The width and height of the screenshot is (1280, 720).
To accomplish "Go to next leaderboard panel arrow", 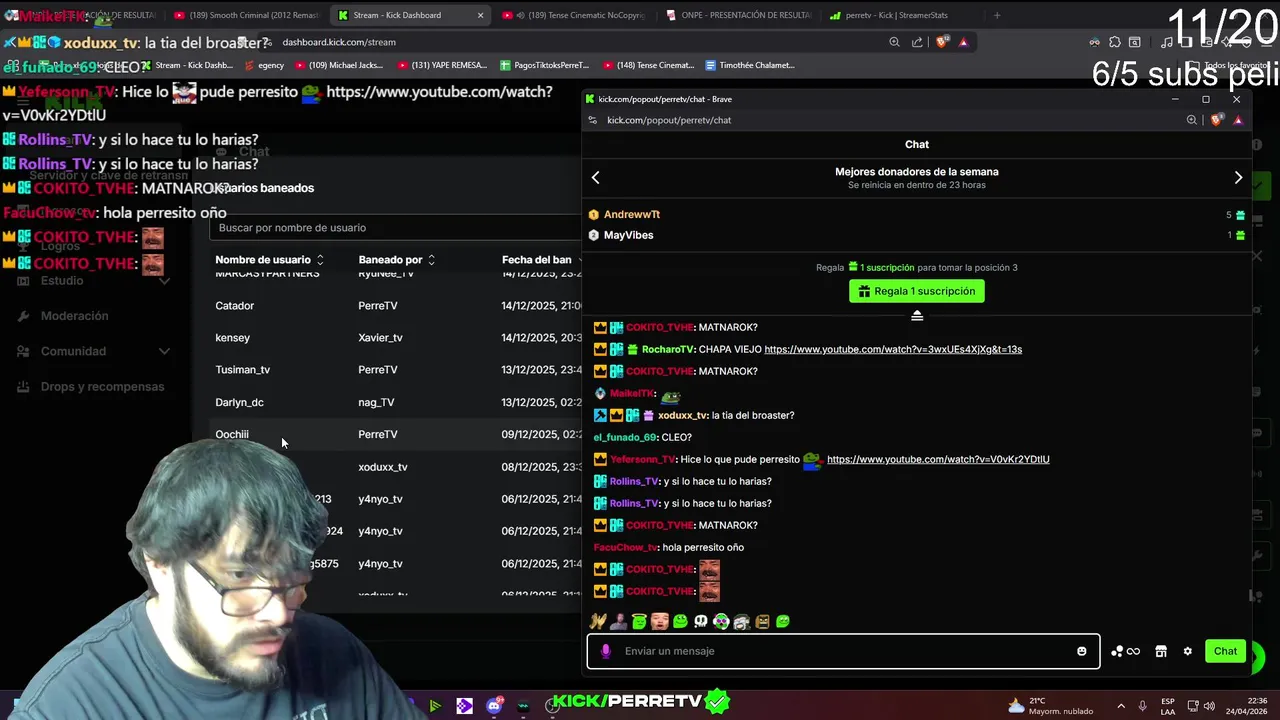I will (x=1238, y=178).
